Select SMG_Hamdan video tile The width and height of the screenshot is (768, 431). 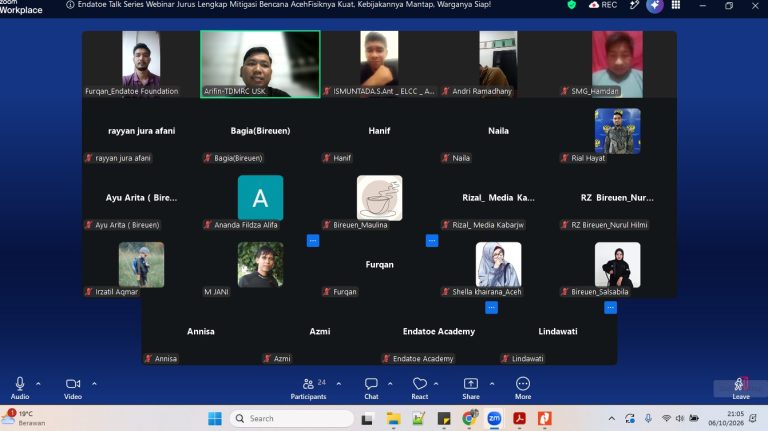pyautogui.click(x=617, y=64)
